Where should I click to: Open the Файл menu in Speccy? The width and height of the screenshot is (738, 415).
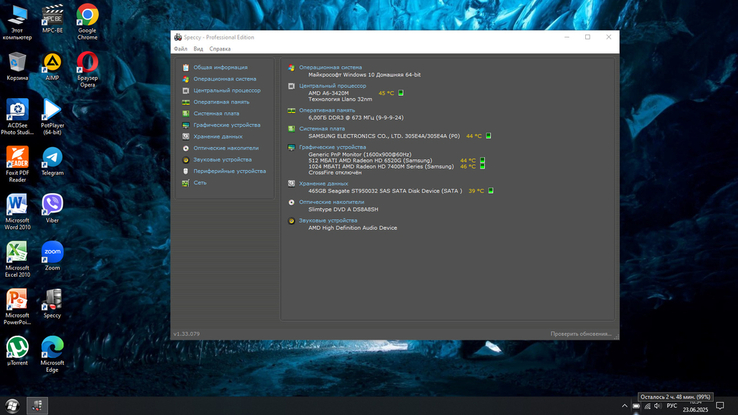[180, 49]
